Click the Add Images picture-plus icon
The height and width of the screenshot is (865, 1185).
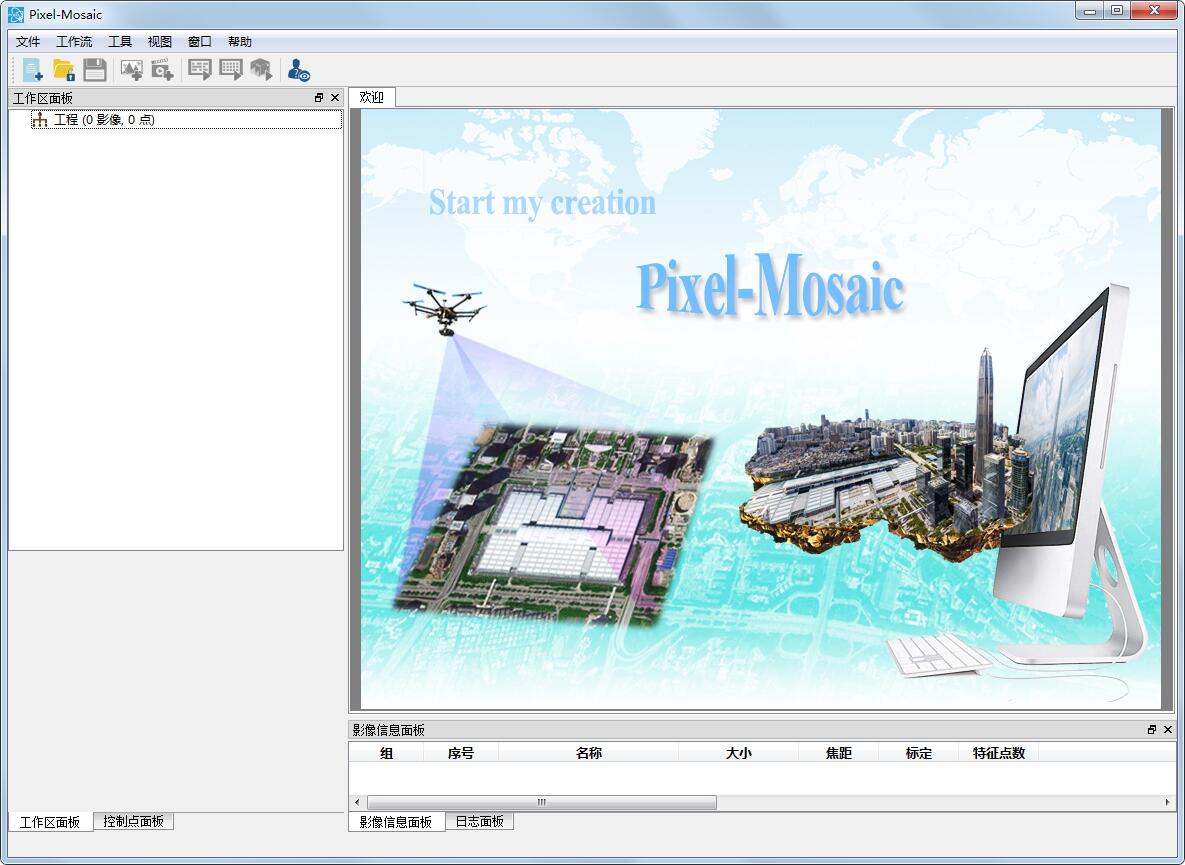click(131, 70)
